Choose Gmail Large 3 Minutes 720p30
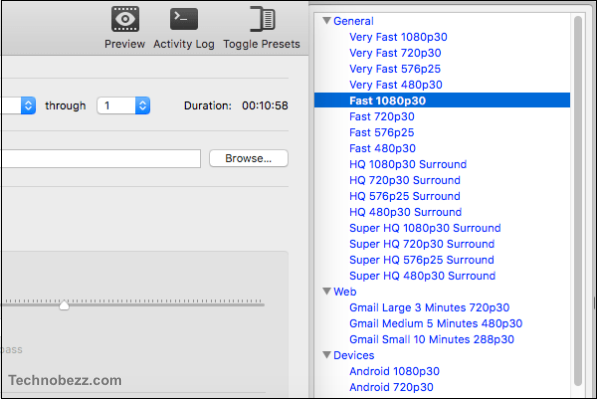The image size is (598, 399). pos(429,308)
